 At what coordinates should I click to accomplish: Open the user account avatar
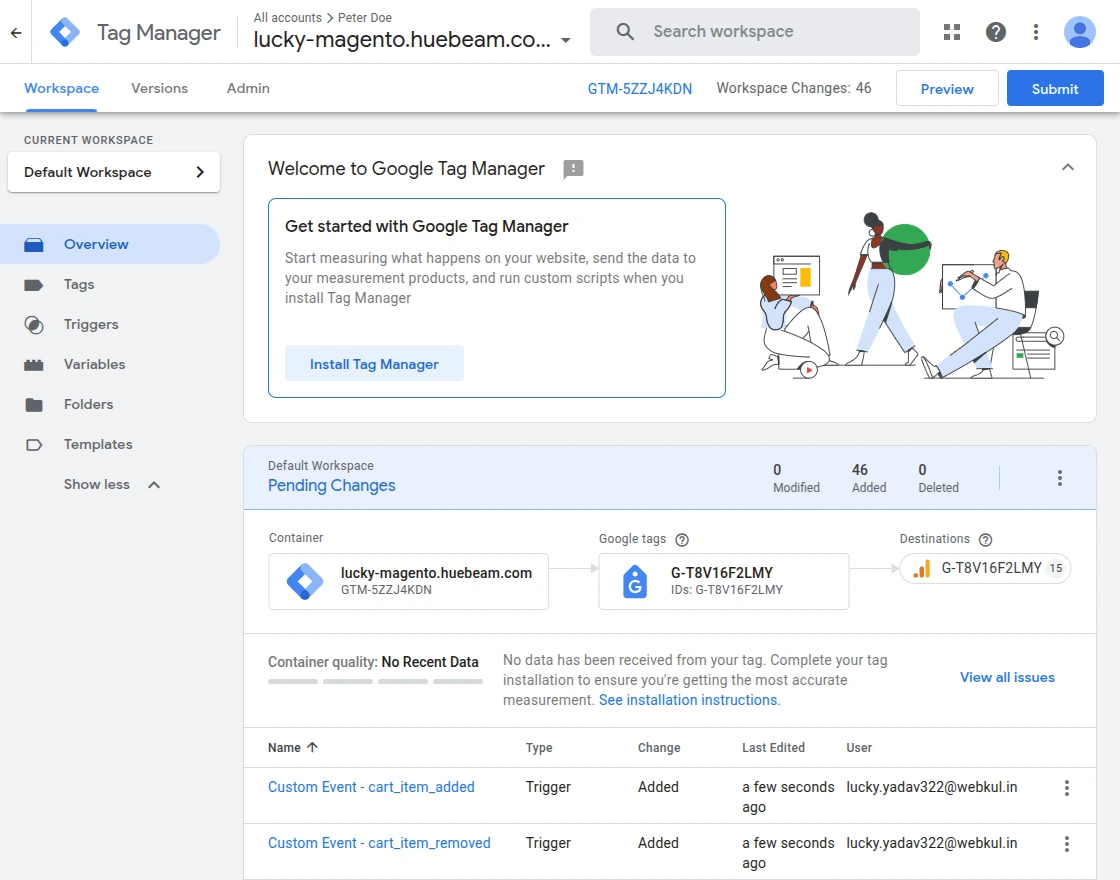(x=1079, y=32)
